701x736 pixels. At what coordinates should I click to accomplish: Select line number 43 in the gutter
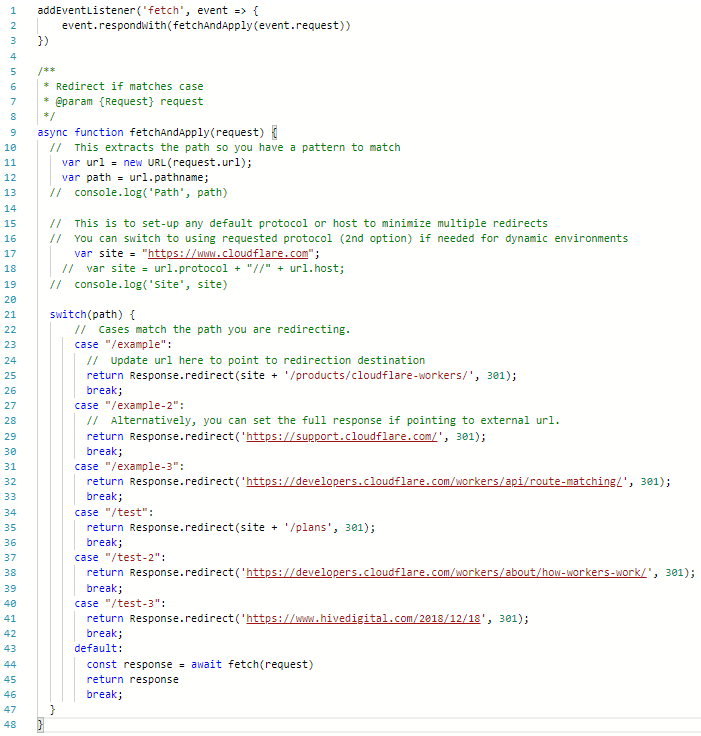[x=10, y=649]
